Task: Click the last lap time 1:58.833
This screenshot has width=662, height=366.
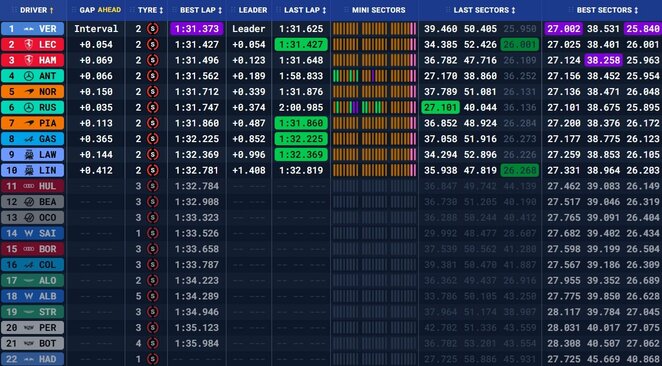Action: [x=301, y=76]
